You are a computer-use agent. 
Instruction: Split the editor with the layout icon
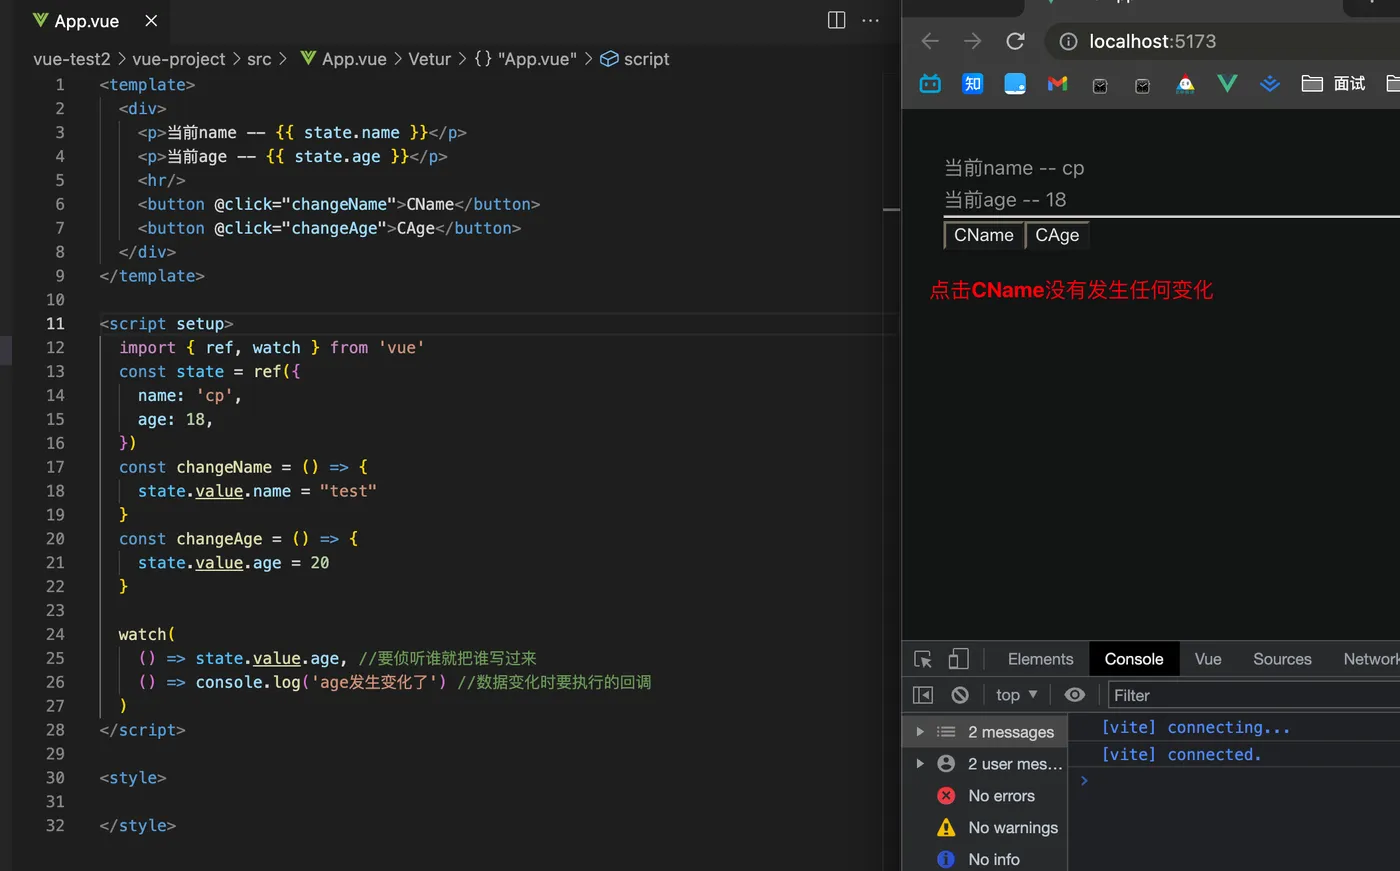pos(837,20)
